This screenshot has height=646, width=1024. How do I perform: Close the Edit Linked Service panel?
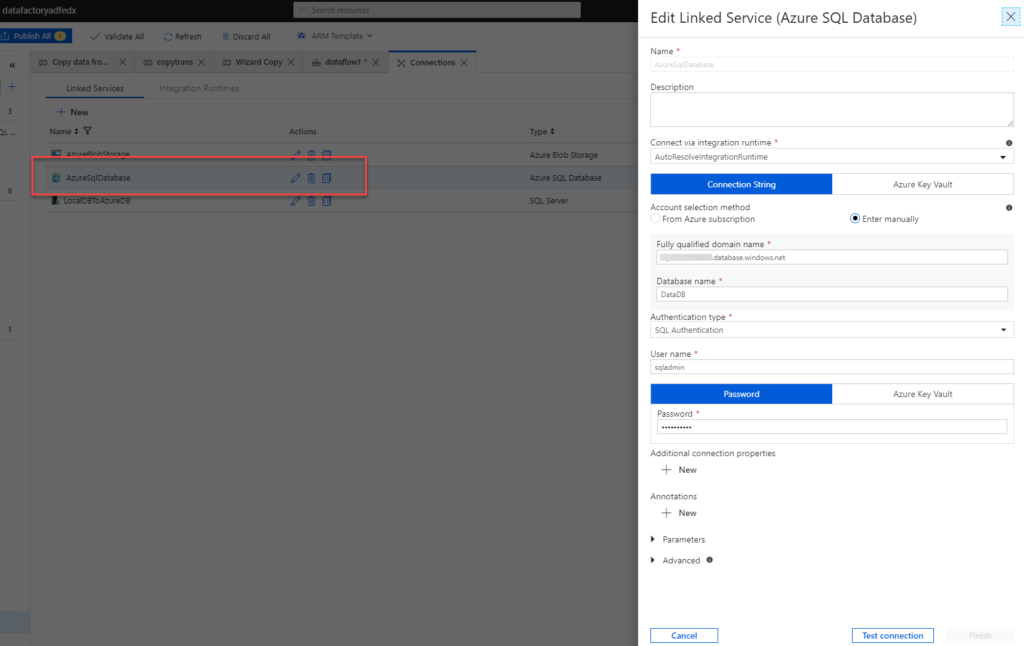click(1010, 17)
